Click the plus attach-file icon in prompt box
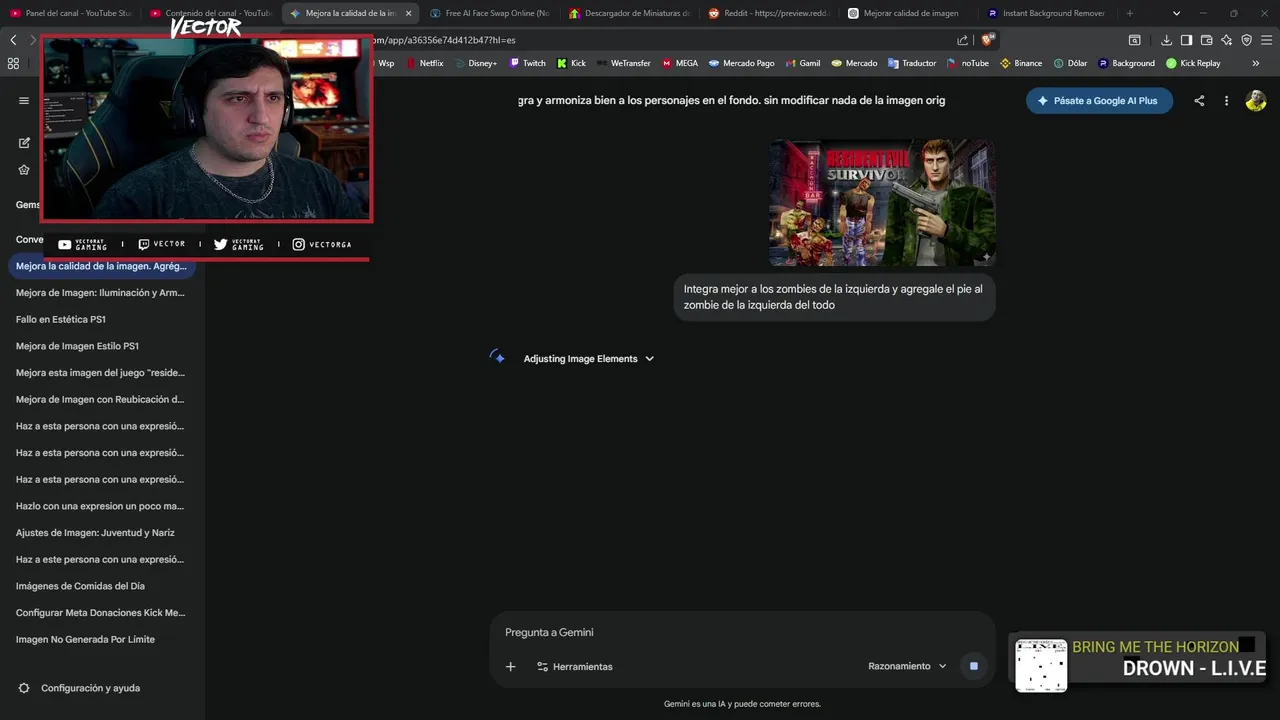Image resolution: width=1280 pixels, height=720 pixels. (510, 666)
